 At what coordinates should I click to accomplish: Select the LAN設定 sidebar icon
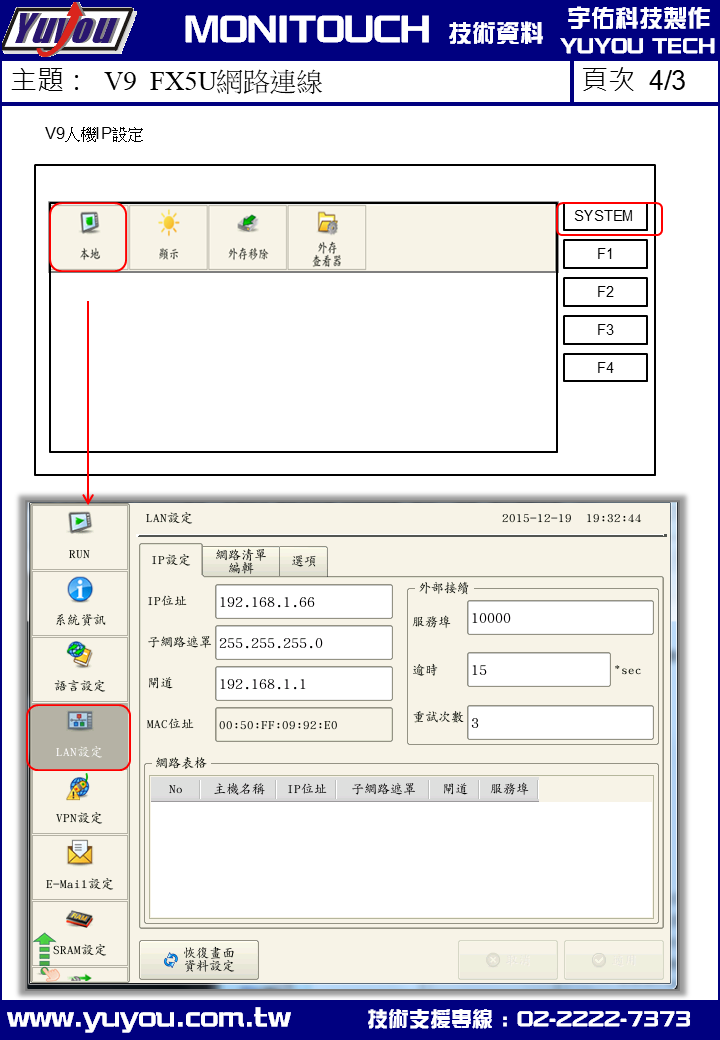pos(80,736)
